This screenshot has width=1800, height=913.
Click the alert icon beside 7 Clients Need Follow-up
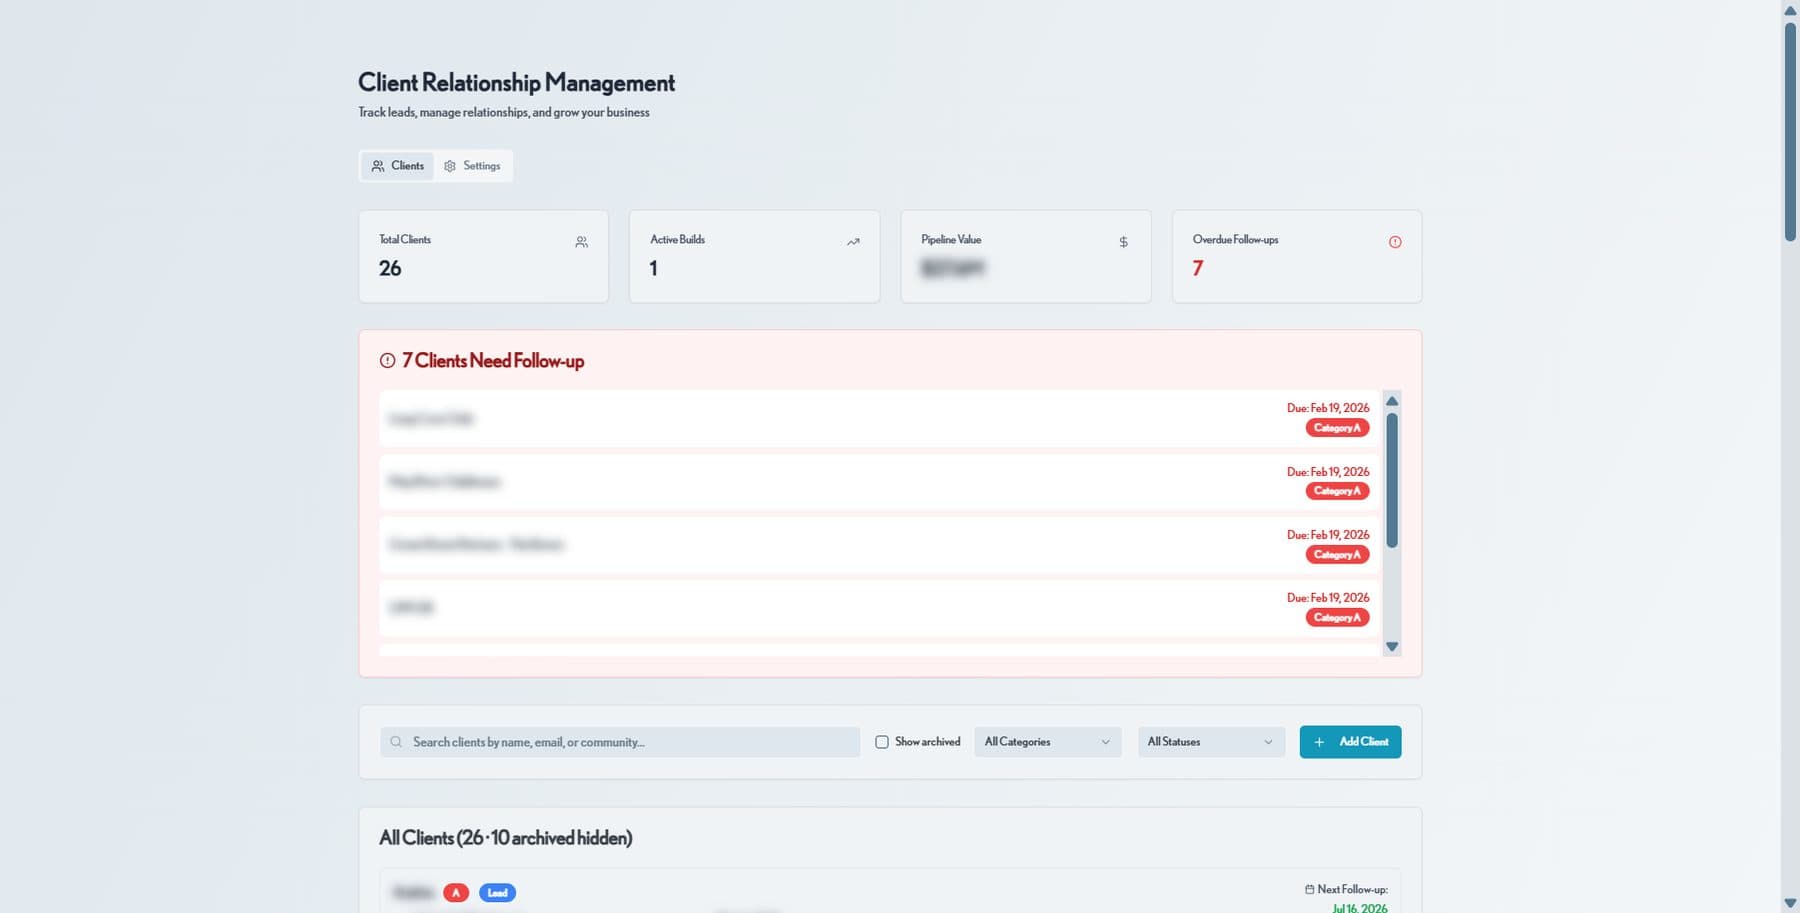coord(387,361)
